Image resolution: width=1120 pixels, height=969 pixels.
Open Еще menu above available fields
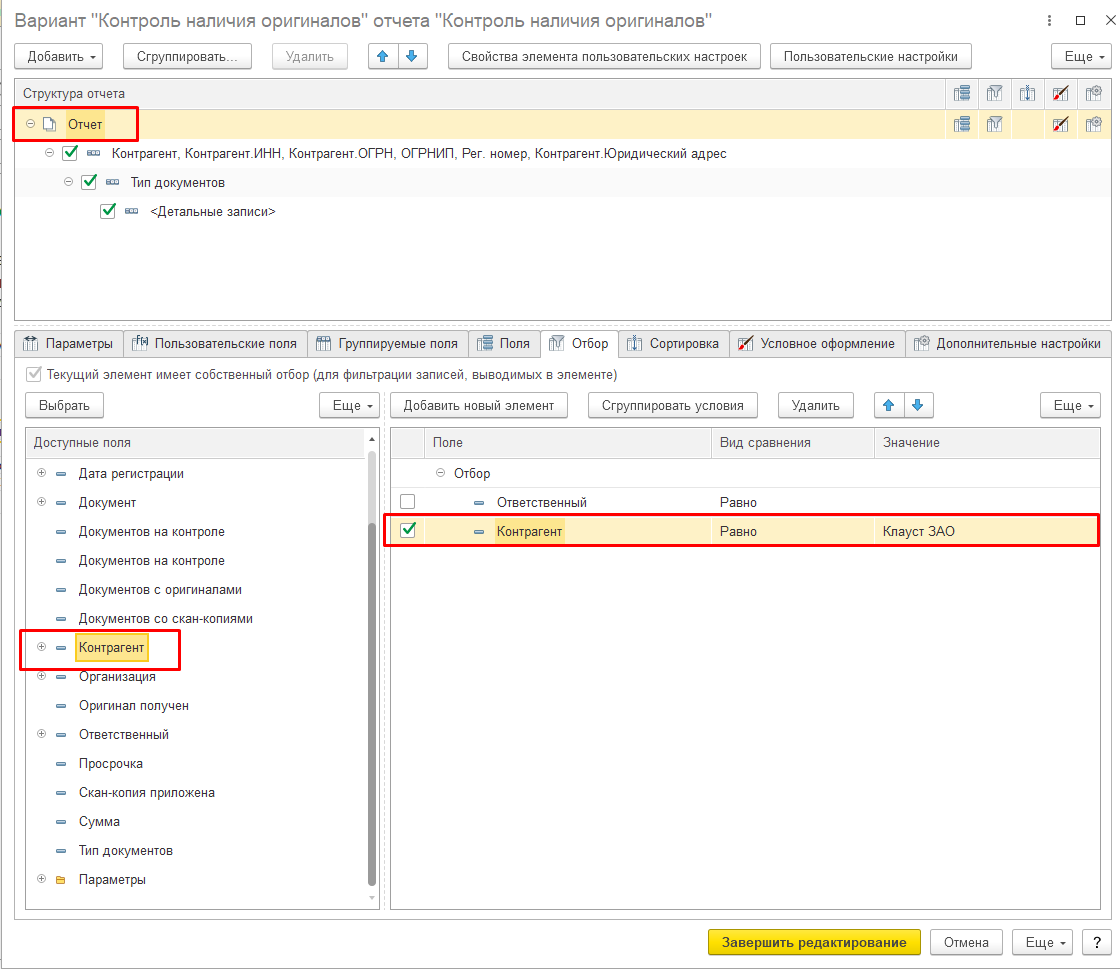coord(349,406)
